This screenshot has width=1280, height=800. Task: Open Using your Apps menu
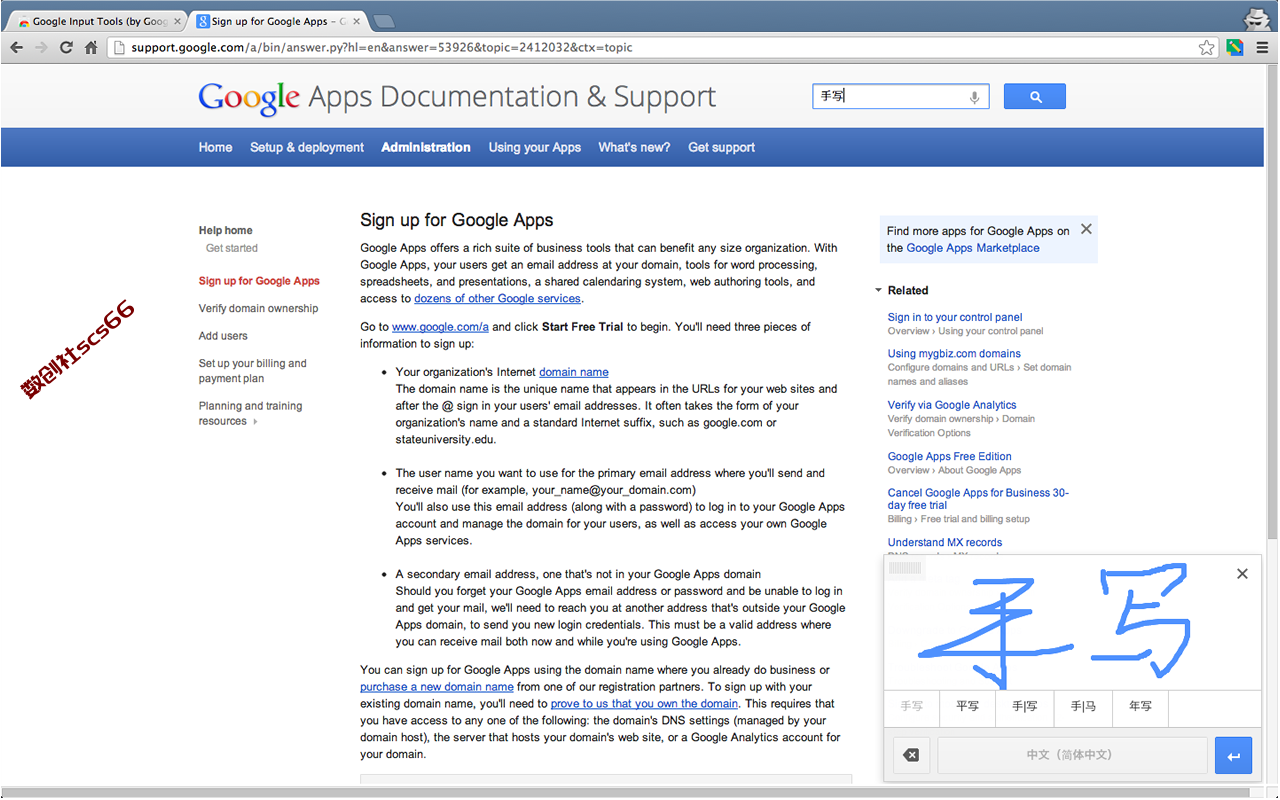534,147
